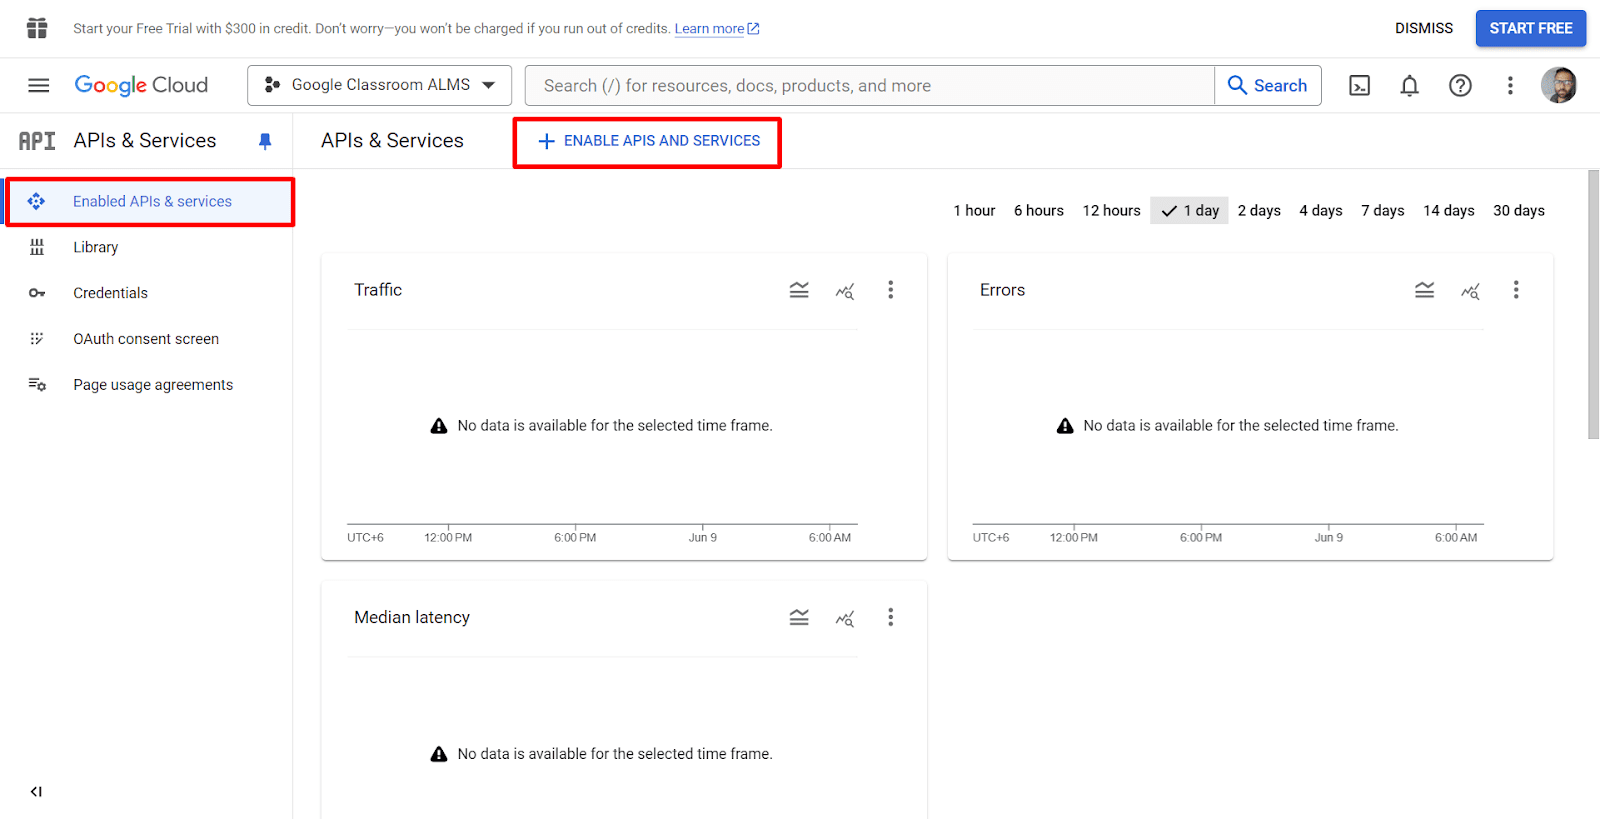
Task: Open the notifications bell
Action: (1409, 86)
